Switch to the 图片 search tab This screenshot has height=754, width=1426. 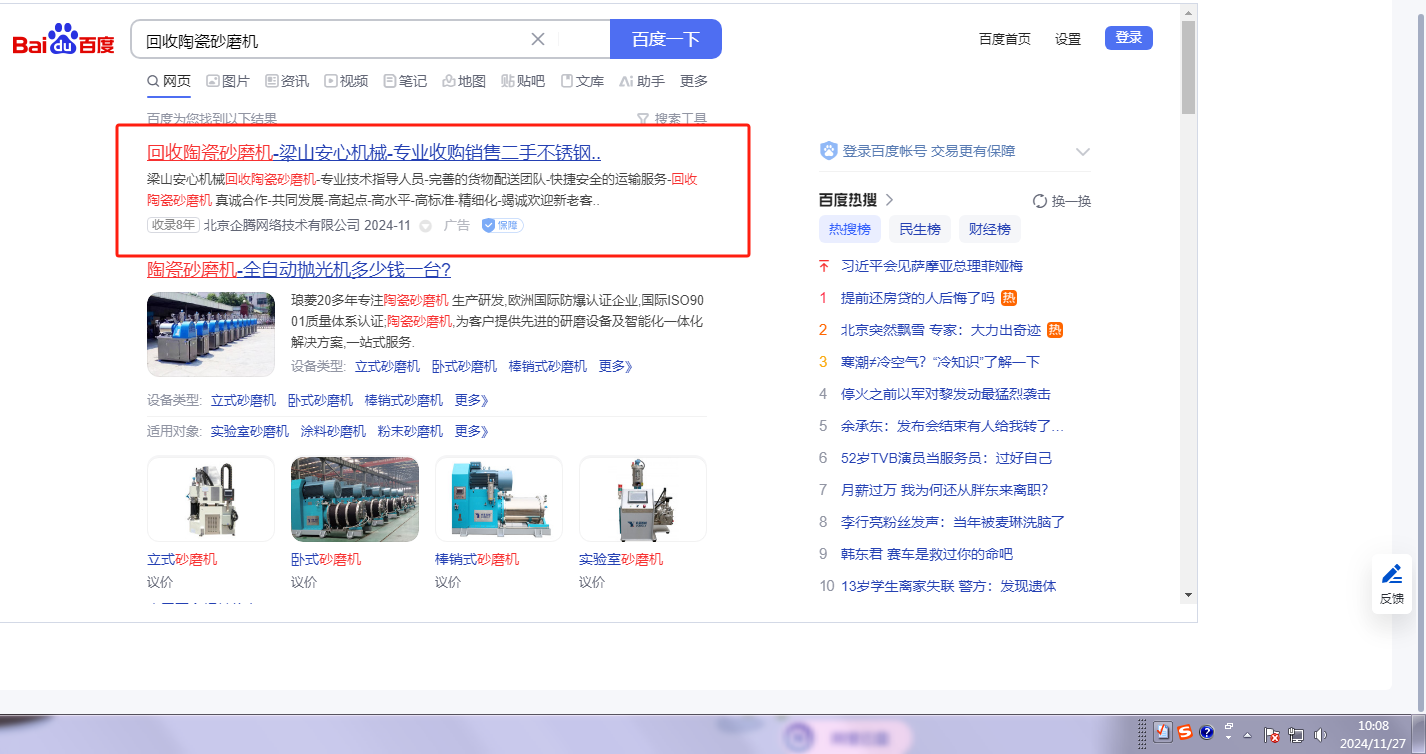228,81
